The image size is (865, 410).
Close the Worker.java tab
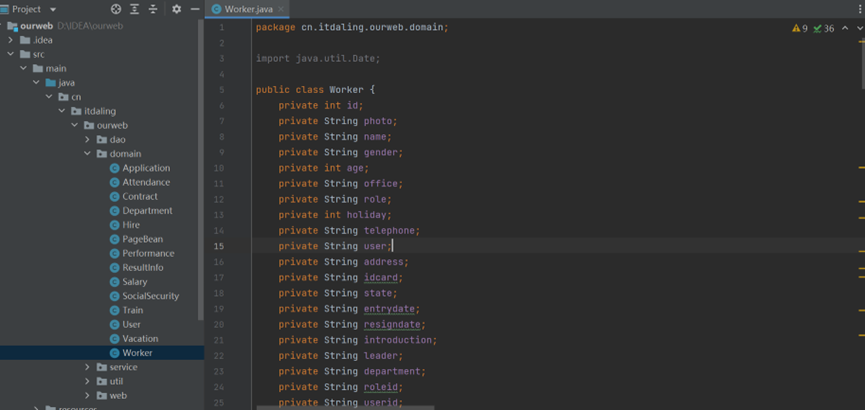pos(281,9)
